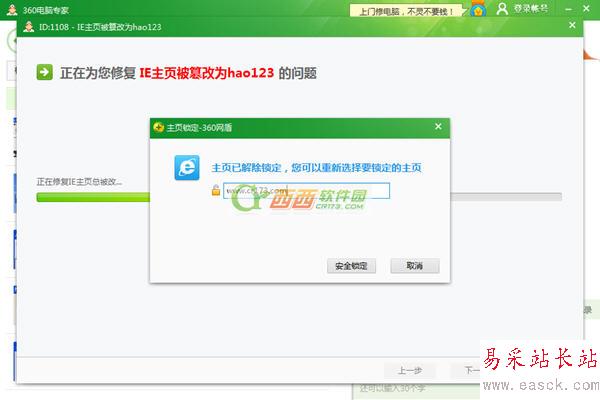Click the homepage URL input field
The height and width of the screenshot is (400, 600).
[x=306, y=191]
